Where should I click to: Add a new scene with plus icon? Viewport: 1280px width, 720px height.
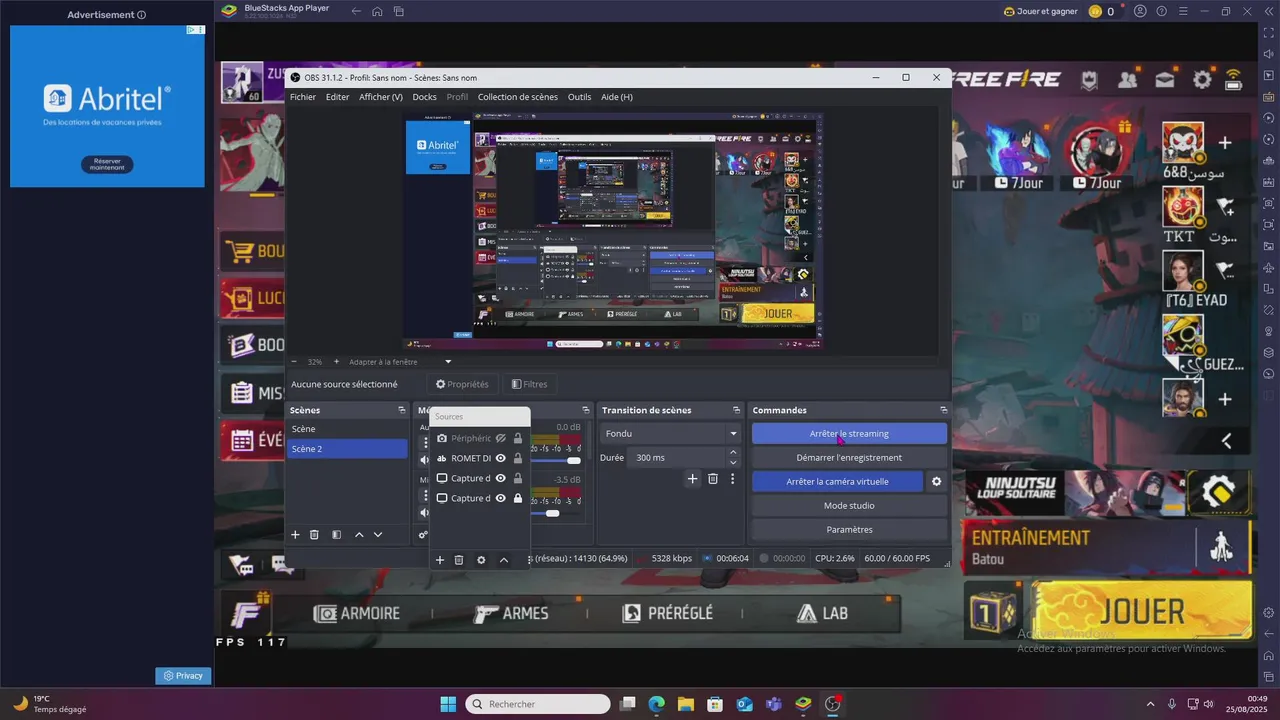click(295, 535)
